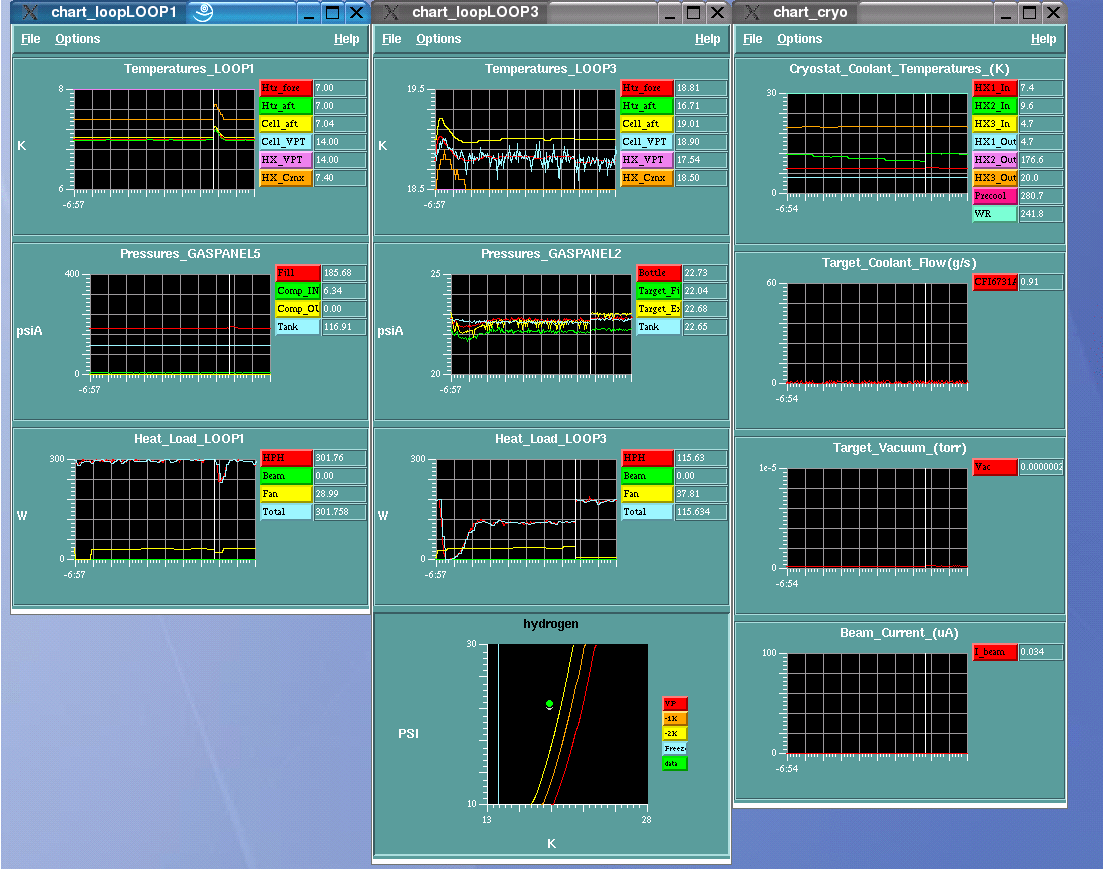Click HX3_Out legend in cryostat temperatures
Screen dimensions: 1103x869
(x=995, y=178)
